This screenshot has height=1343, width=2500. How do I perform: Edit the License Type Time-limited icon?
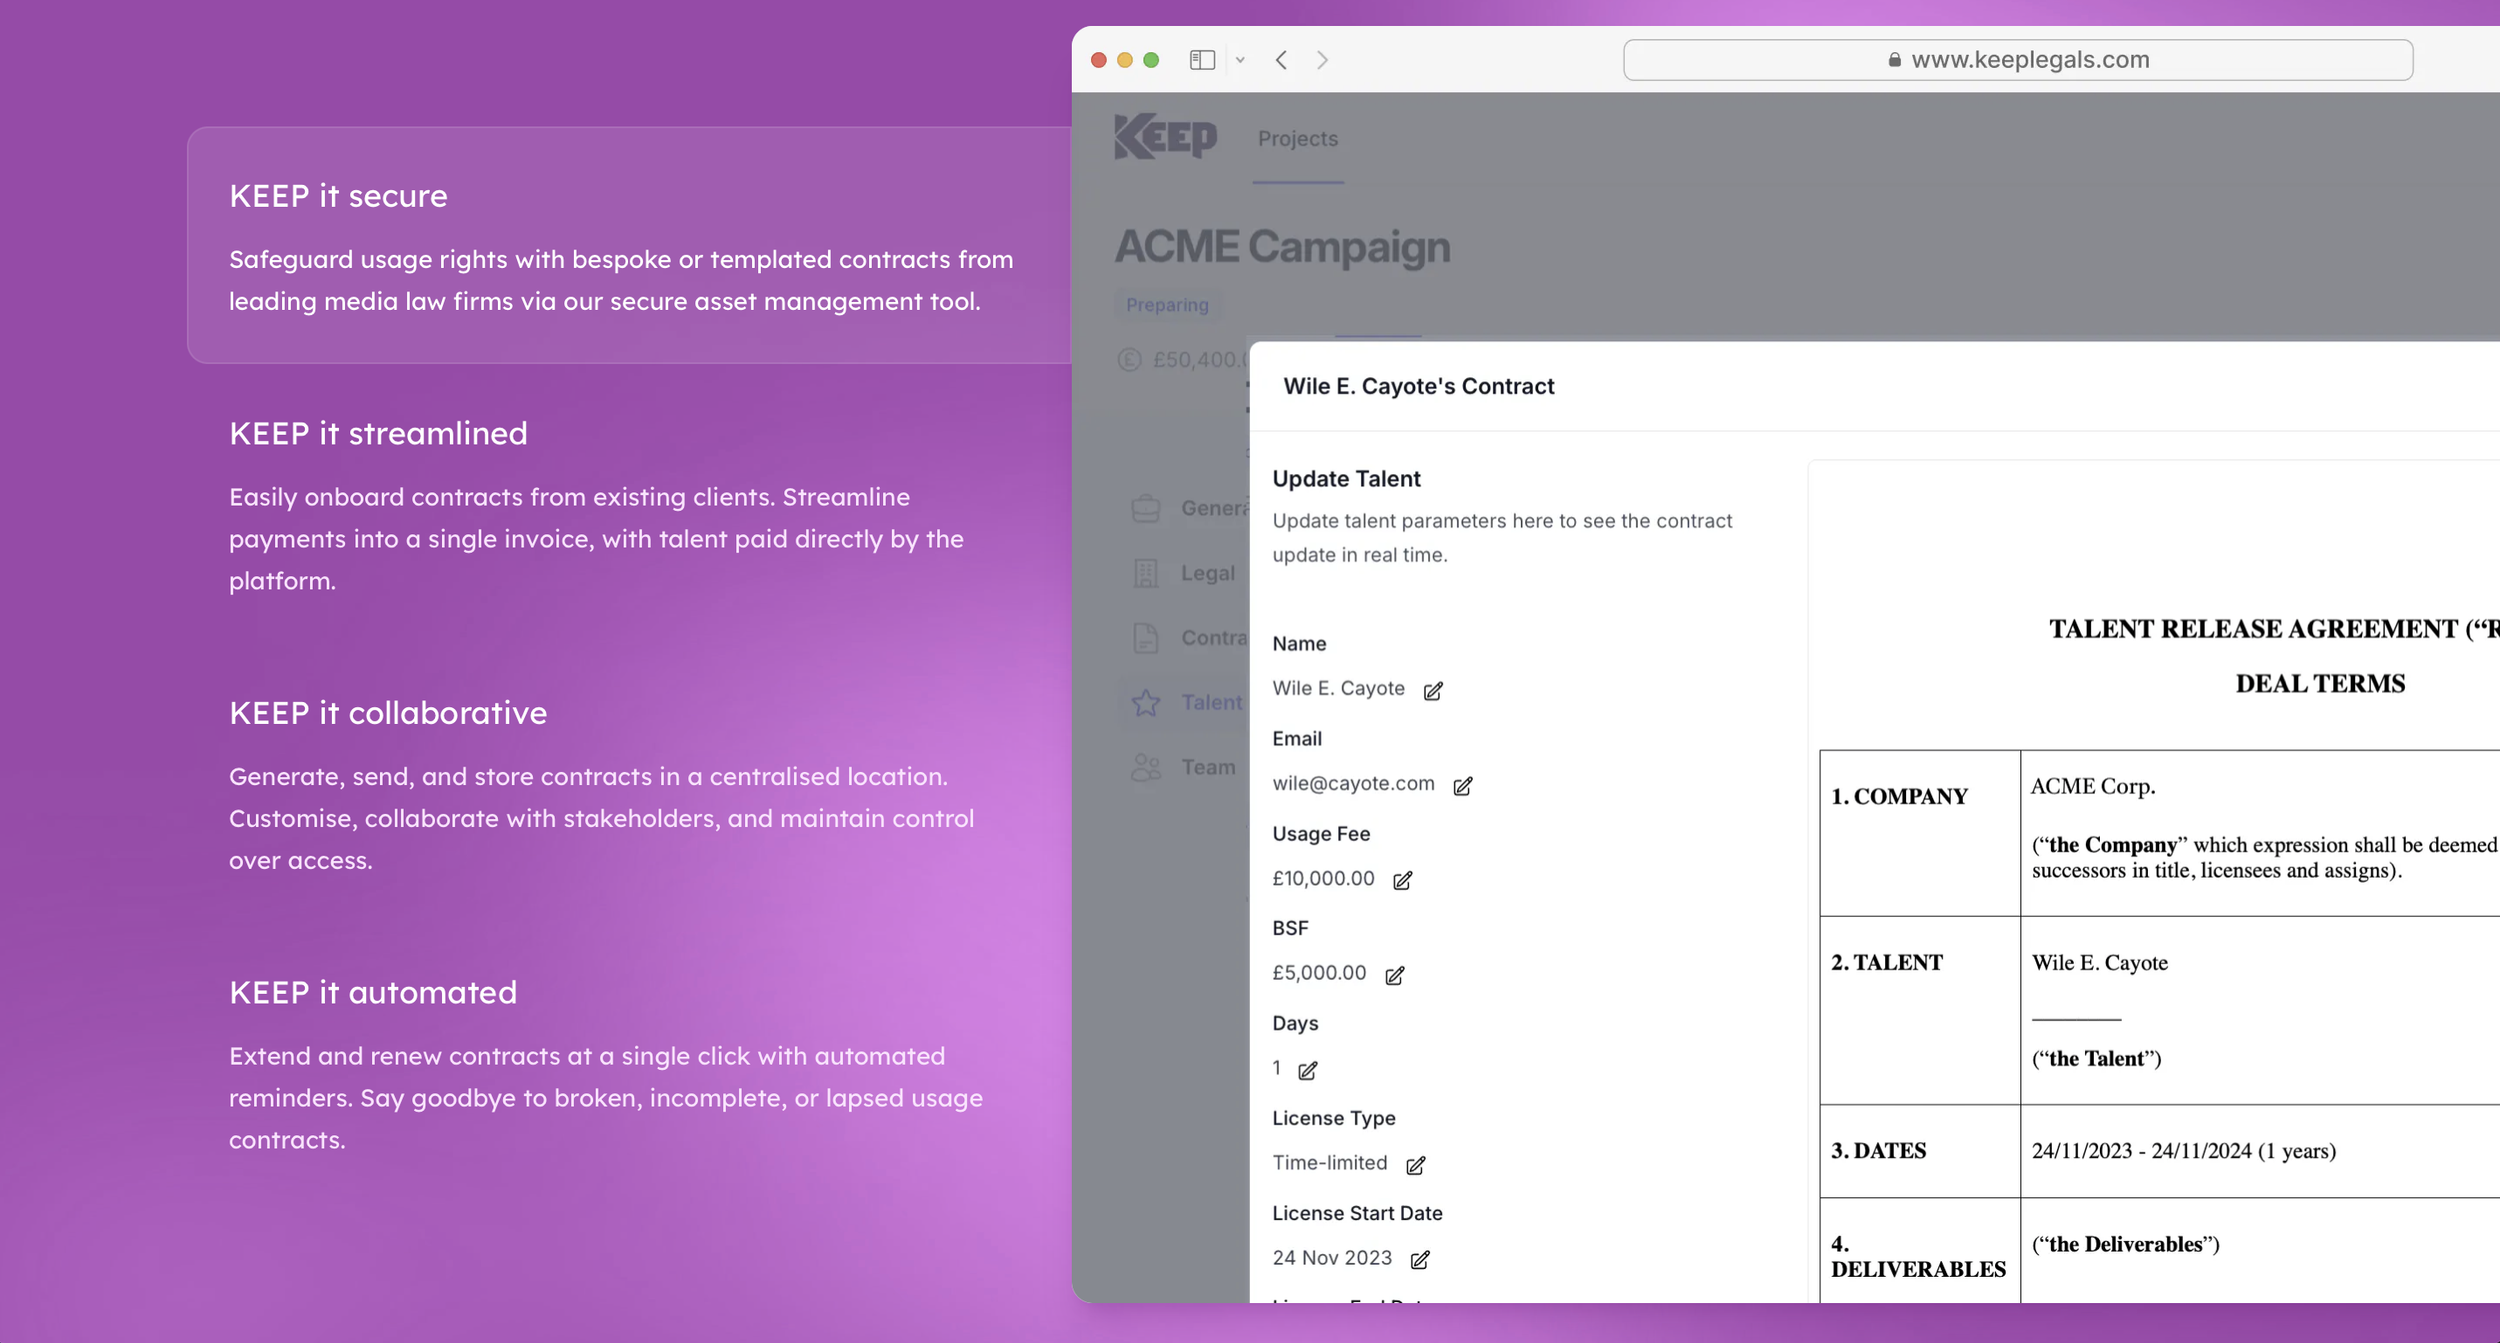(x=1415, y=1165)
